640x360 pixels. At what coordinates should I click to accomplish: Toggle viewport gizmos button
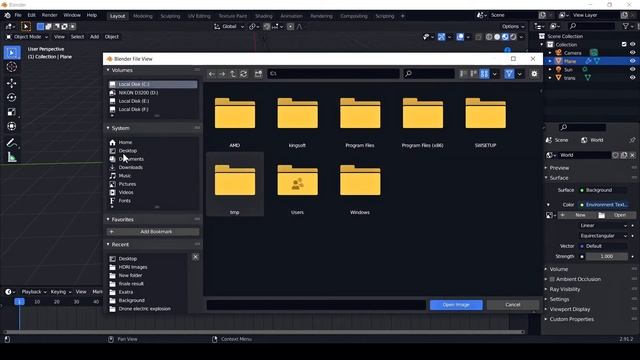click(x=441, y=37)
